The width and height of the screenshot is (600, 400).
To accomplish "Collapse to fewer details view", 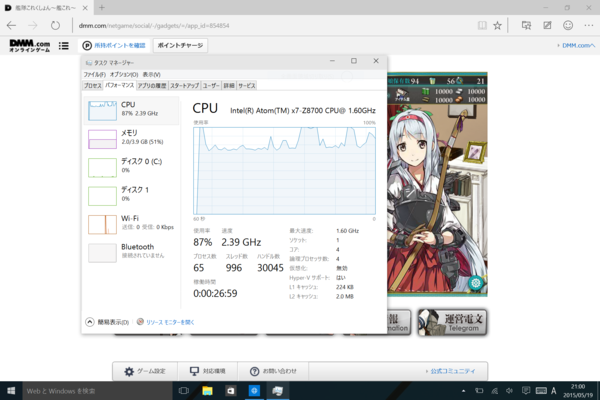I will [107, 322].
